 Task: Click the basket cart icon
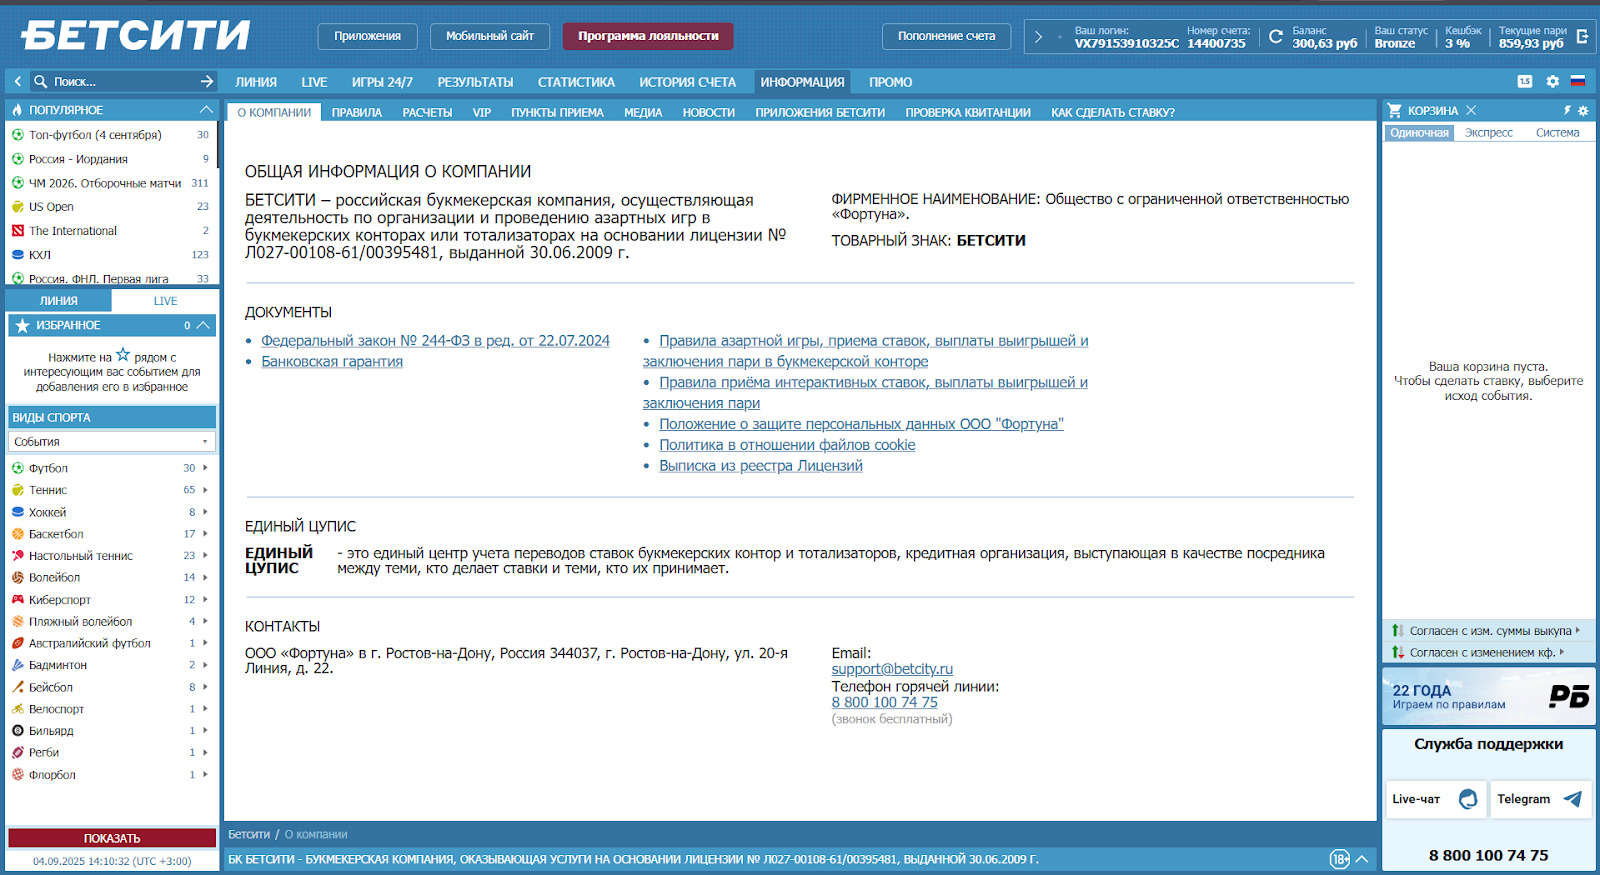click(1394, 110)
